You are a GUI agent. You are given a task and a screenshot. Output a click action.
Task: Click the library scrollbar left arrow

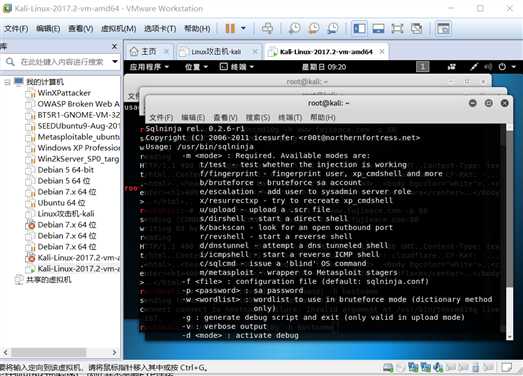coord(5,352)
